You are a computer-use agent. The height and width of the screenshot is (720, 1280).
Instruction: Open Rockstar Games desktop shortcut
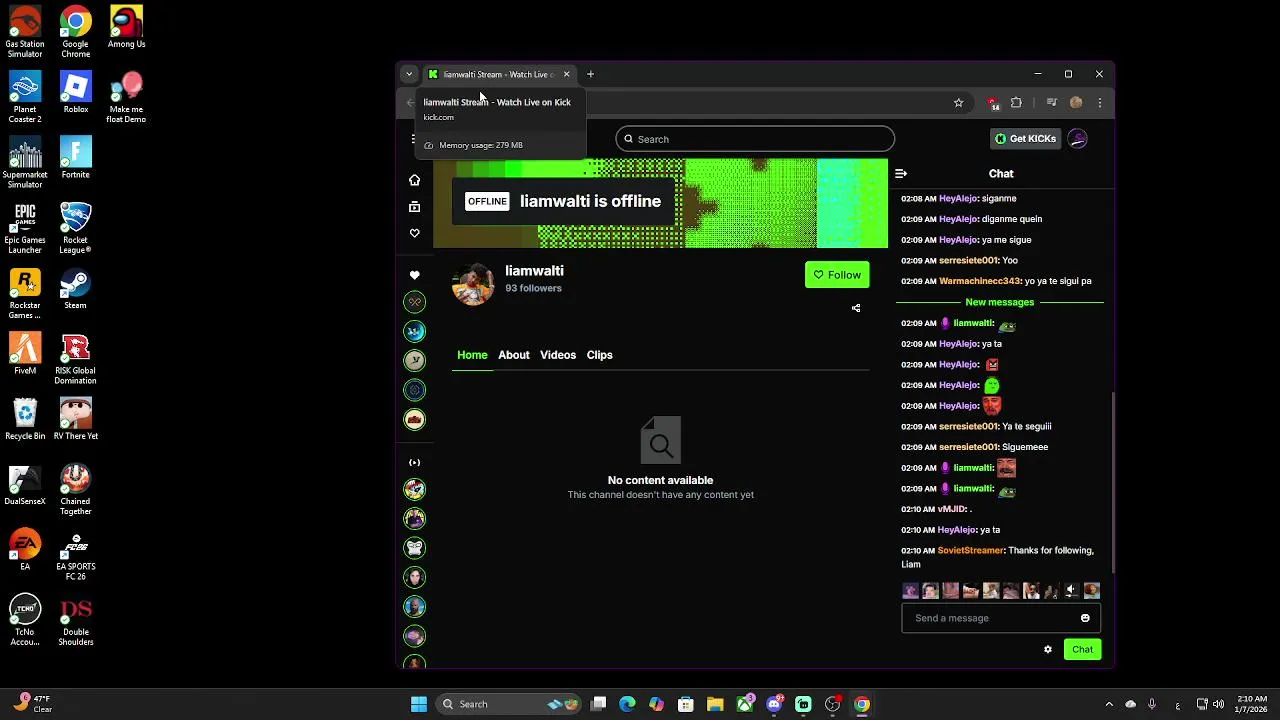pyautogui.click(x=25, y=294)
